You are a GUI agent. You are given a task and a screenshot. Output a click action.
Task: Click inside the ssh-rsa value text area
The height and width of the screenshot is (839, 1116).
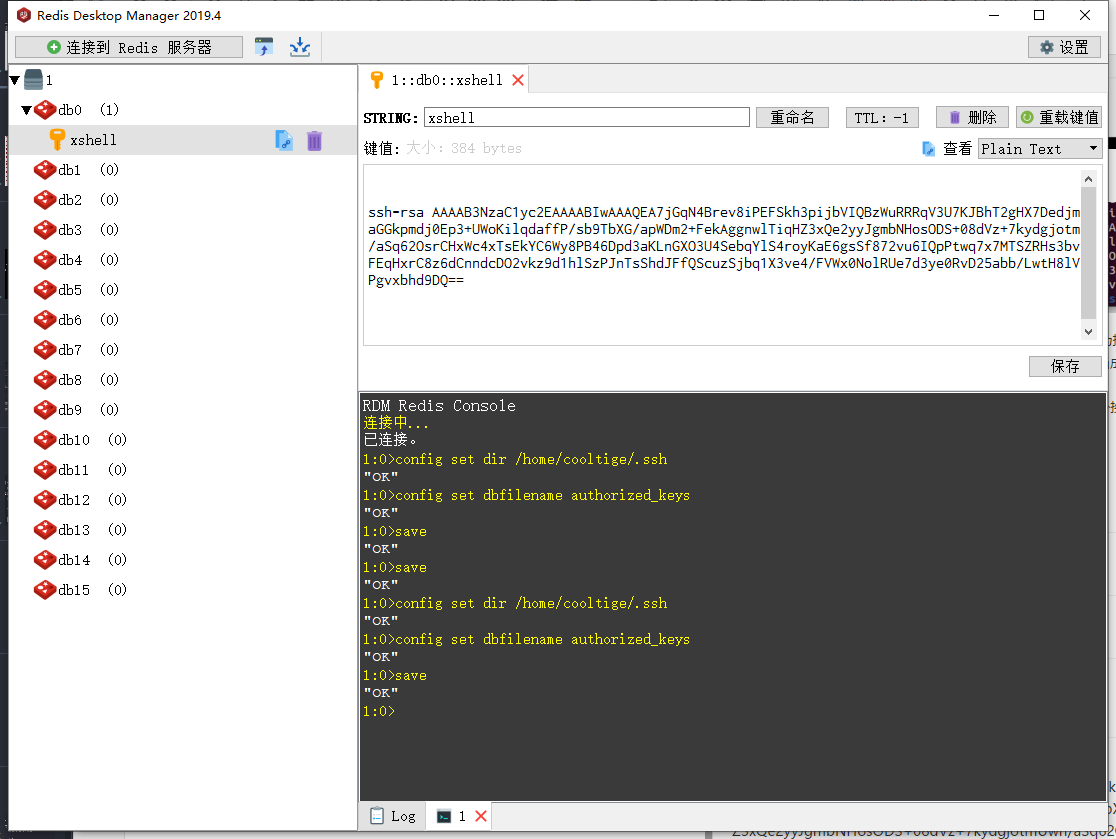point(722,255)
